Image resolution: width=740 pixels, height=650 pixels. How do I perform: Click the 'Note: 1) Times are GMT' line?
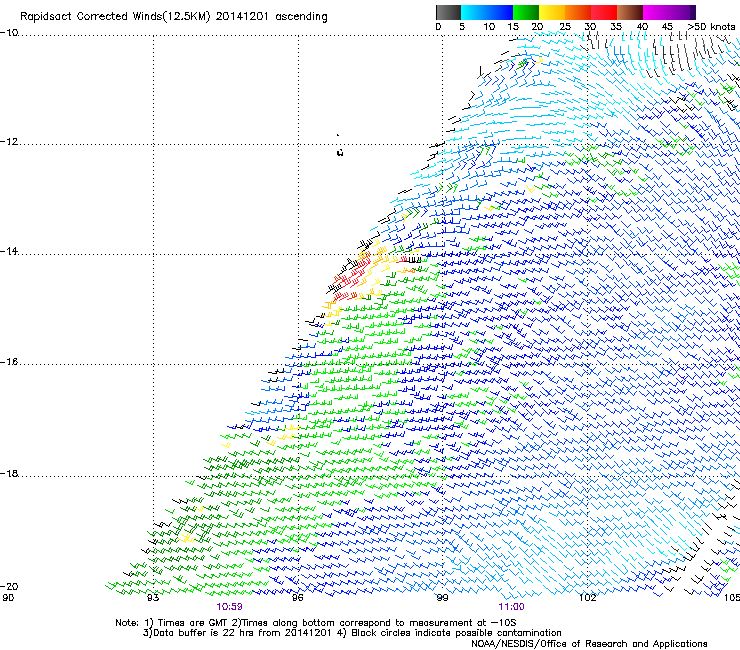[315, 623]
